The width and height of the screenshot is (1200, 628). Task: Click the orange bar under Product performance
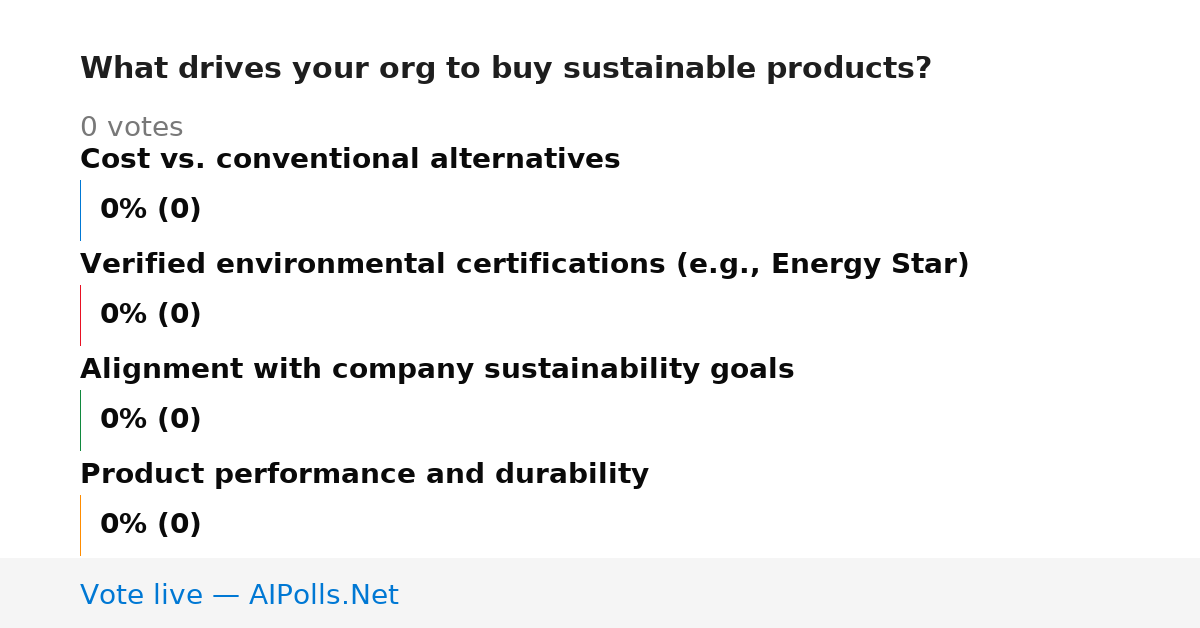pyautogui.click(x=80, y=525)
